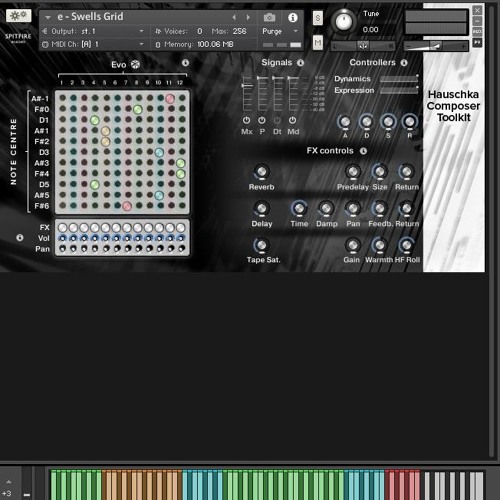The image size is (500, 500).
Task: Click the Reverb knob
Action: (x=262, y=172)
